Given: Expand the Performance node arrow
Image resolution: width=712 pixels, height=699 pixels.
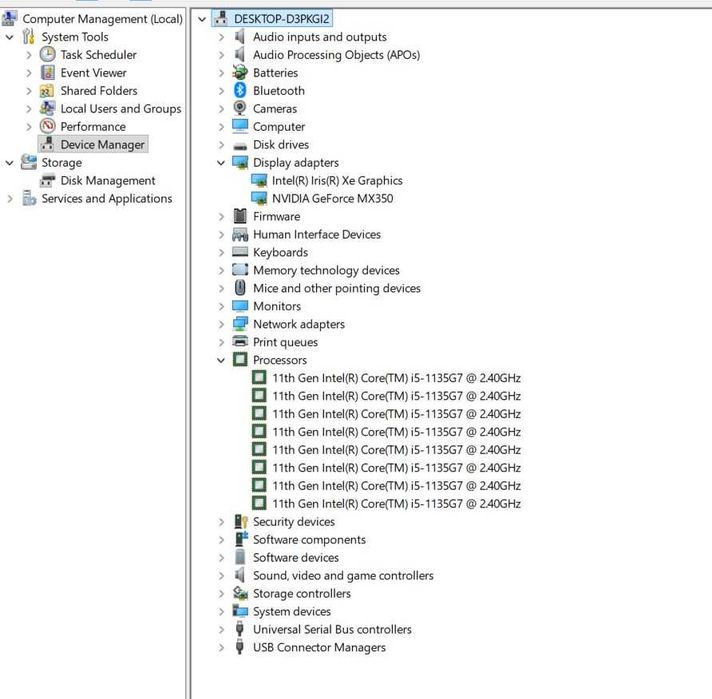Looking at the screenshot, I should [29, 127].
